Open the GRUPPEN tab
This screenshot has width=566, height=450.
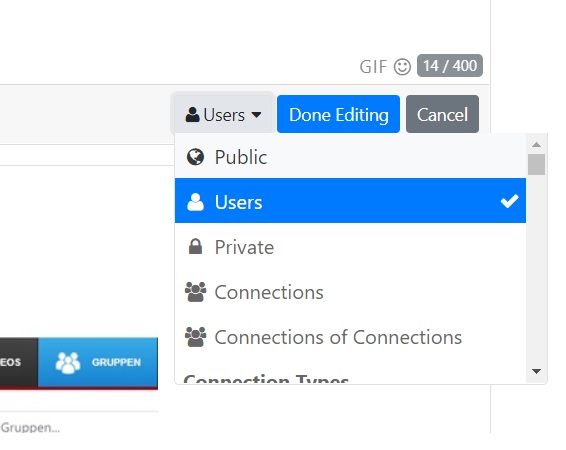coord(98,362)
